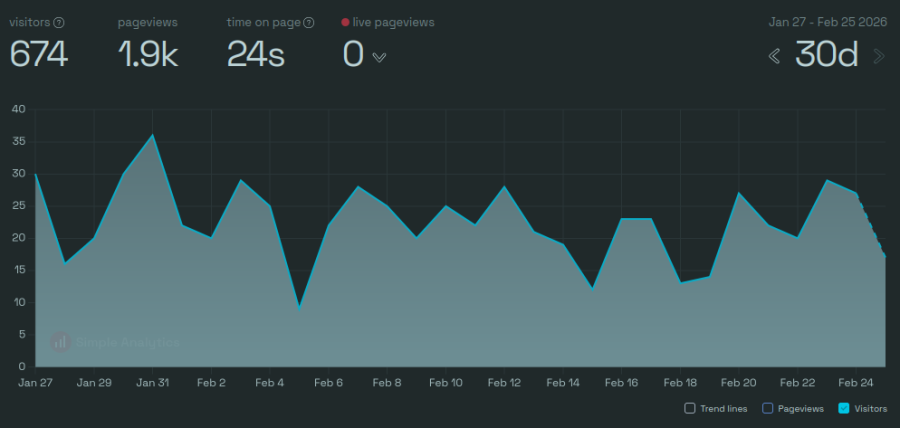Select the Feb 5 lowest point on chart
The image size is (900, 428).
[x=299, y=309]
